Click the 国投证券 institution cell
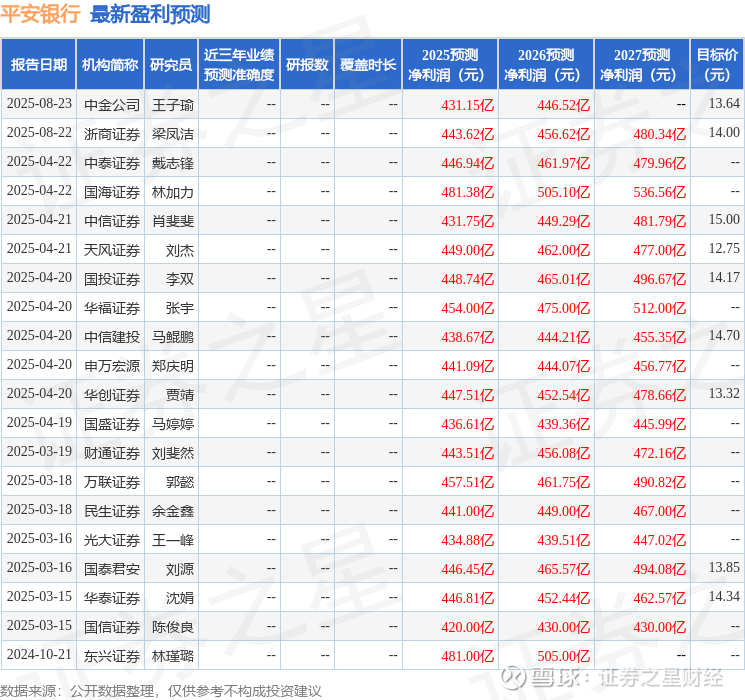 [112, 279]
